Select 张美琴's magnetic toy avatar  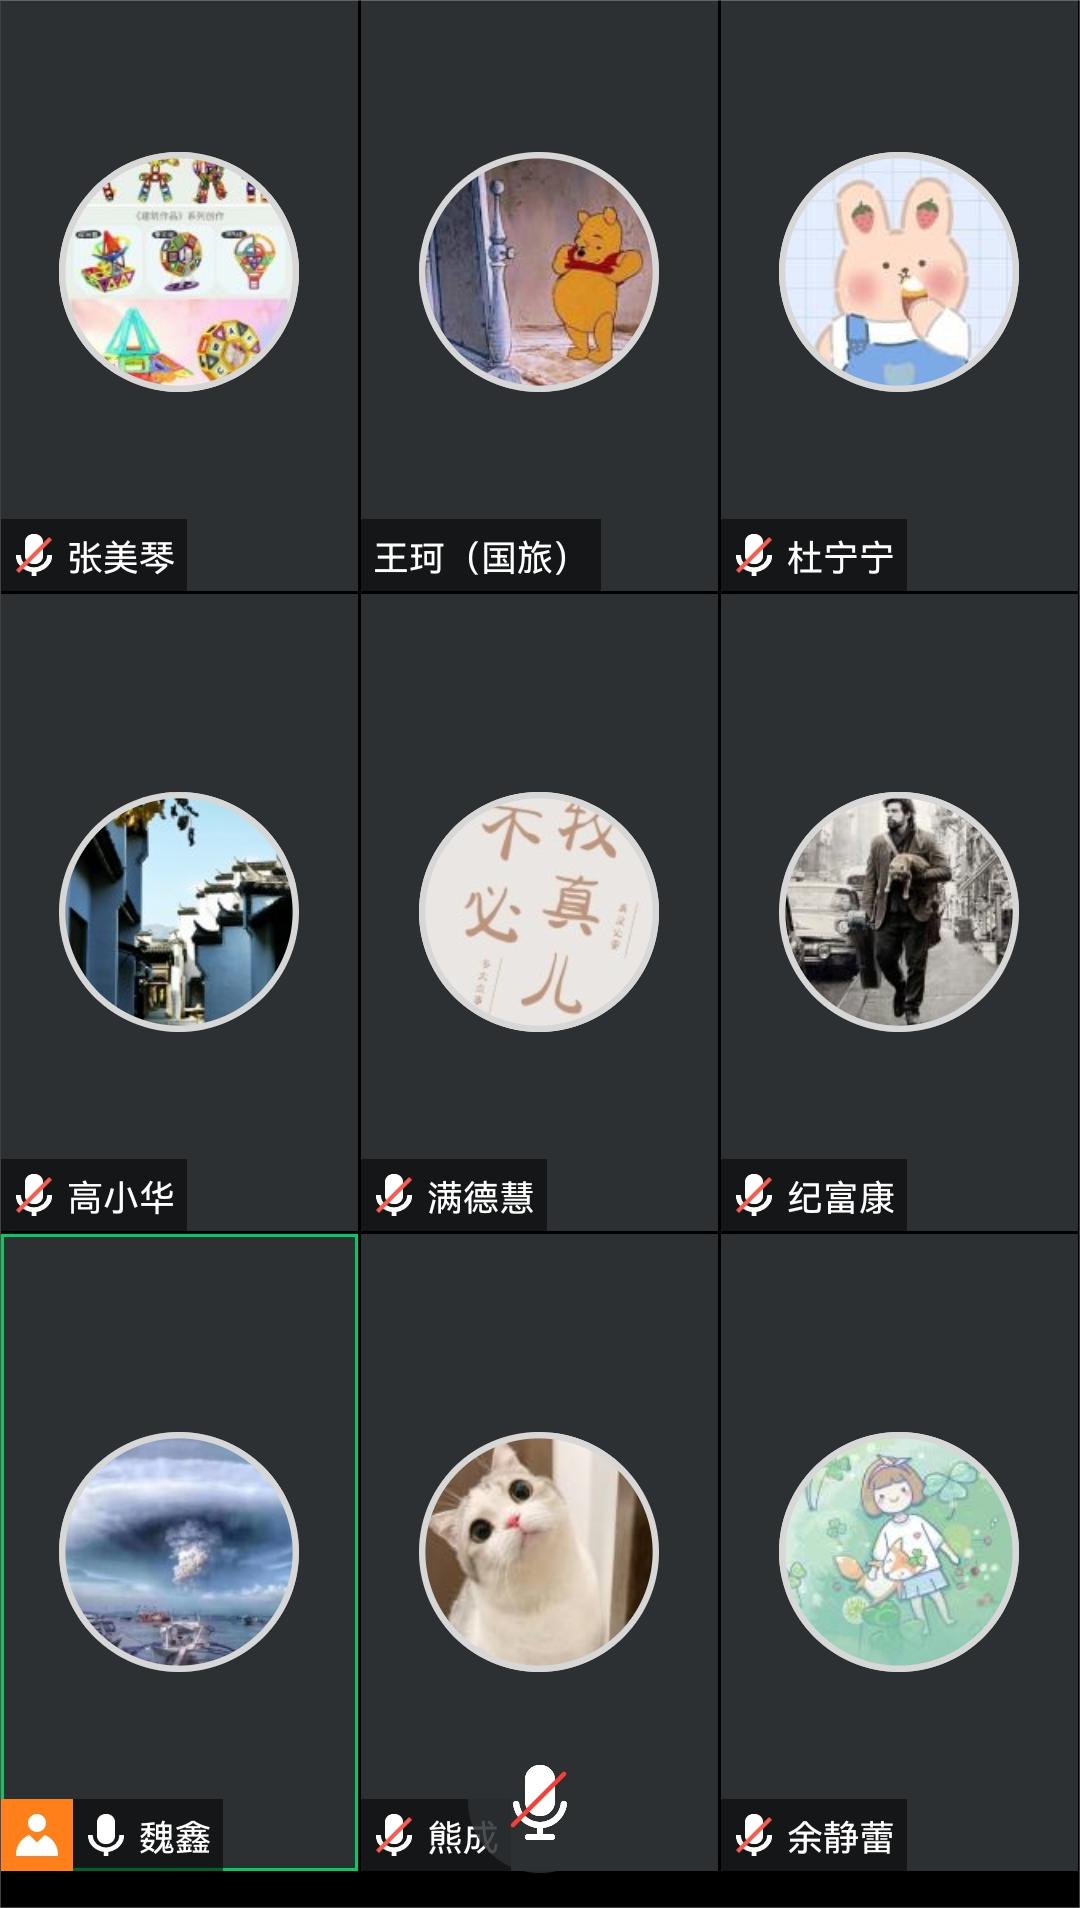click(179, 272)
